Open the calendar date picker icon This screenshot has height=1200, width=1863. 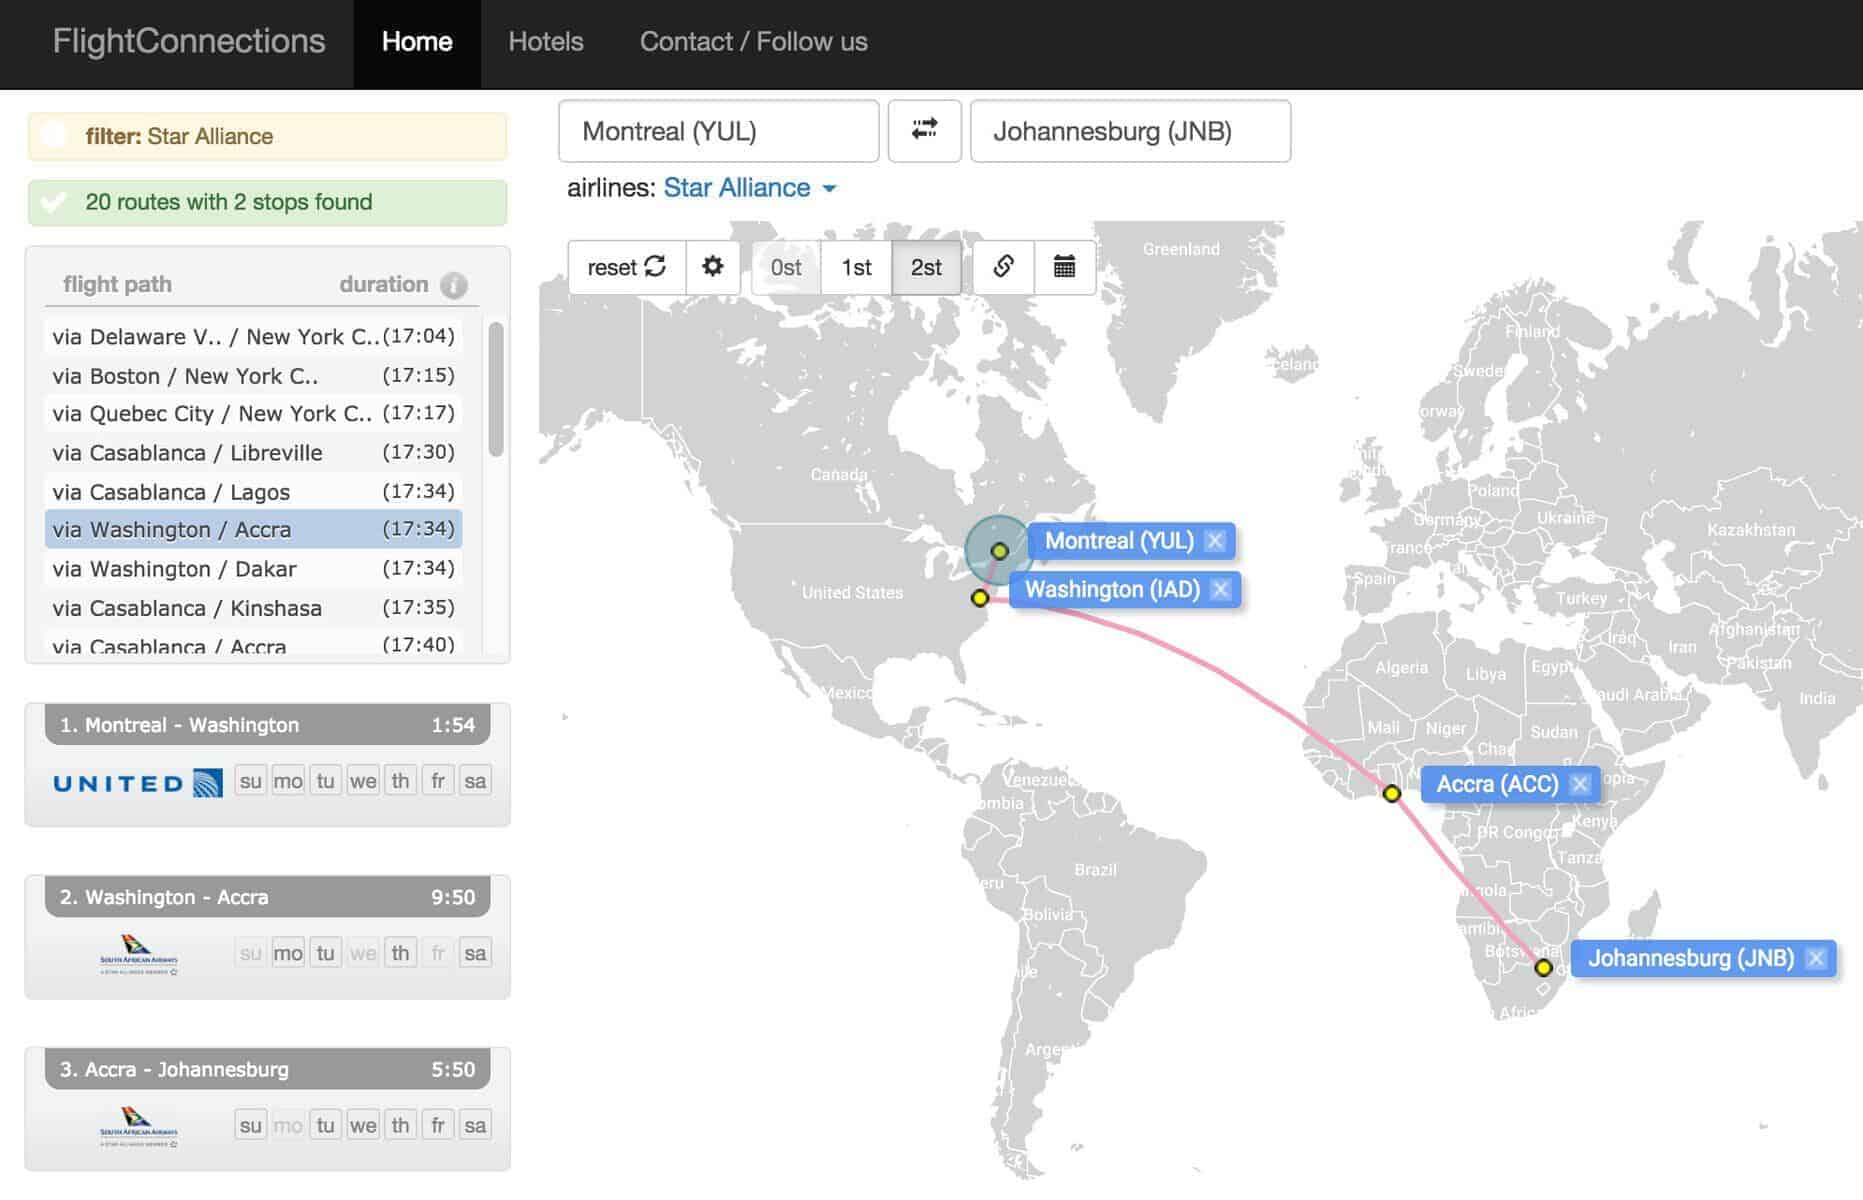[1064, 267]
